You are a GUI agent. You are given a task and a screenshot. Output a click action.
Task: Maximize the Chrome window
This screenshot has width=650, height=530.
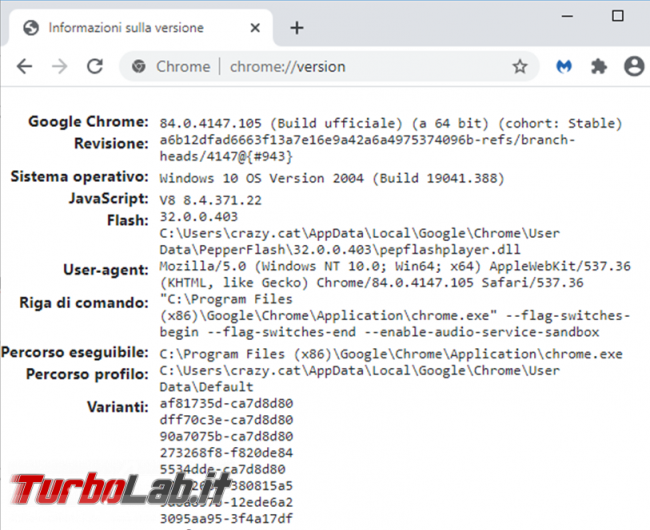coord(618,16)
